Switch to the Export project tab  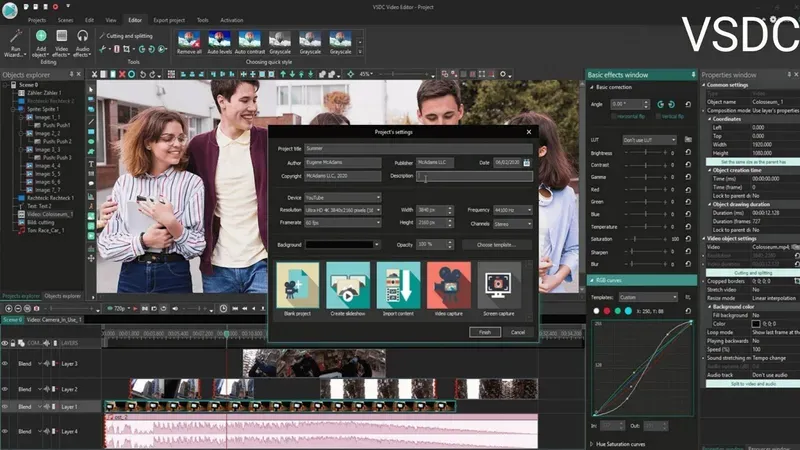coord(169,20)
